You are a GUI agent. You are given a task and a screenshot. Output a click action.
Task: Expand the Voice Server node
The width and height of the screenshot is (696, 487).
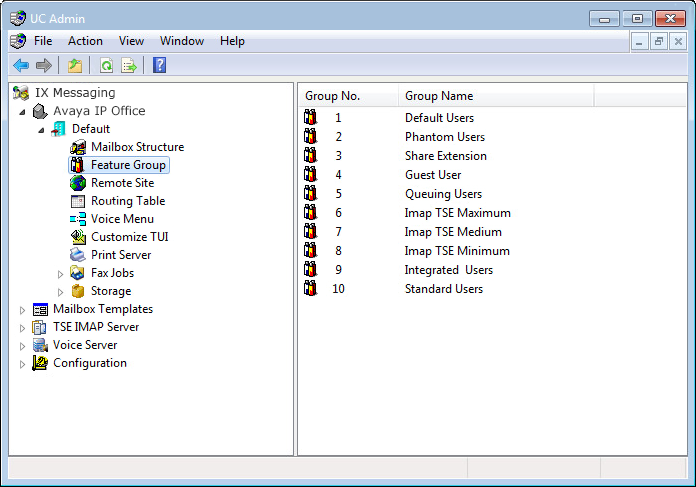click(x=22, y=346)
